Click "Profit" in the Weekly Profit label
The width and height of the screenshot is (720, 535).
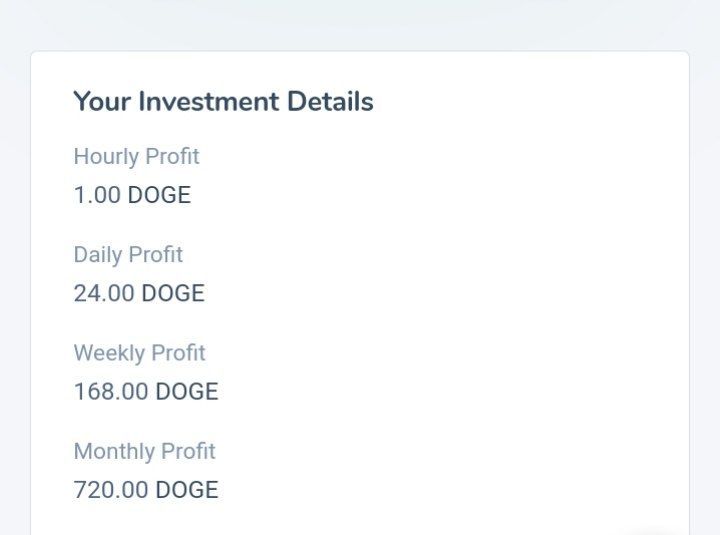point(179,353)
